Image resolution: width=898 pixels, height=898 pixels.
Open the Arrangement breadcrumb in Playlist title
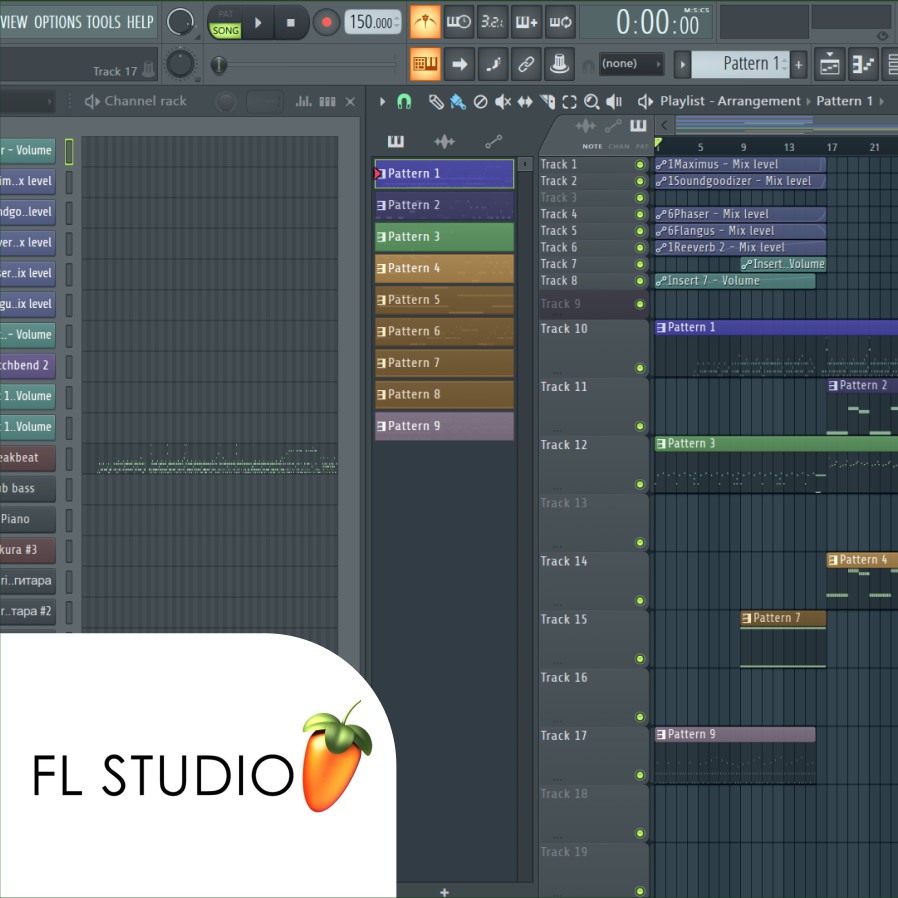pos(758,101)
